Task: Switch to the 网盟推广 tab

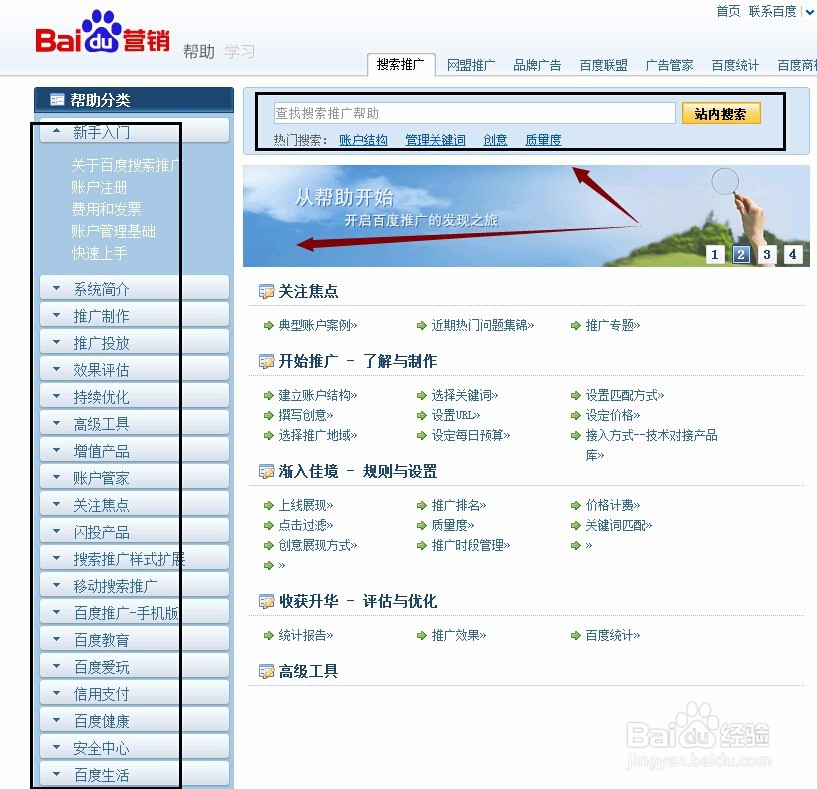Action: [472, 65]
